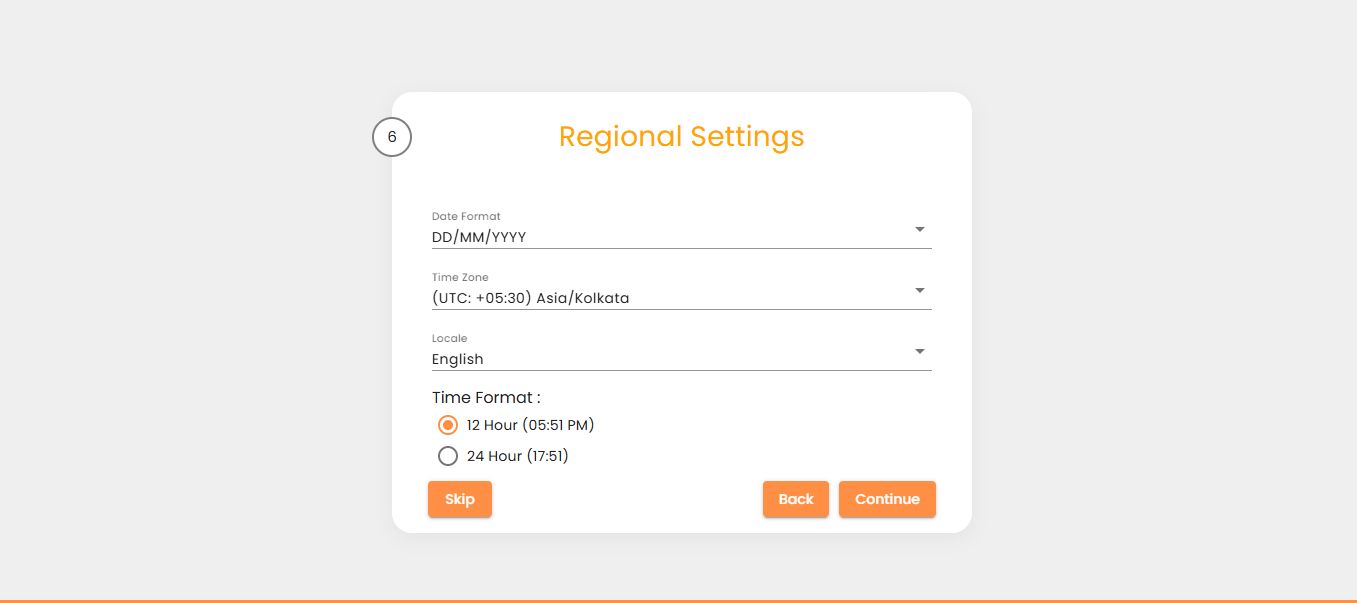Expand the Date Format dropdown arrow
This screenshot has height=603, width=1357.
click(x=919, y=230)
